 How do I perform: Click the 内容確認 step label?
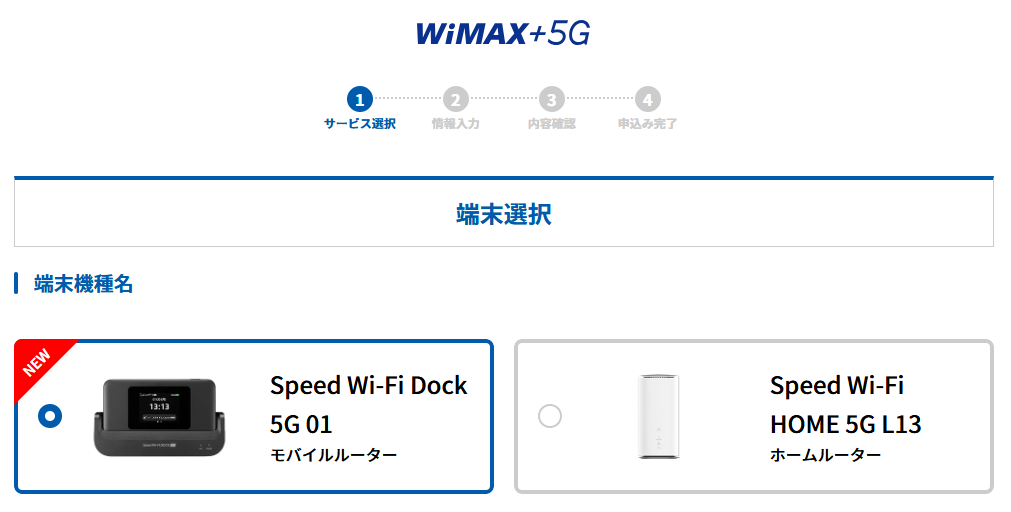point(551,124)
